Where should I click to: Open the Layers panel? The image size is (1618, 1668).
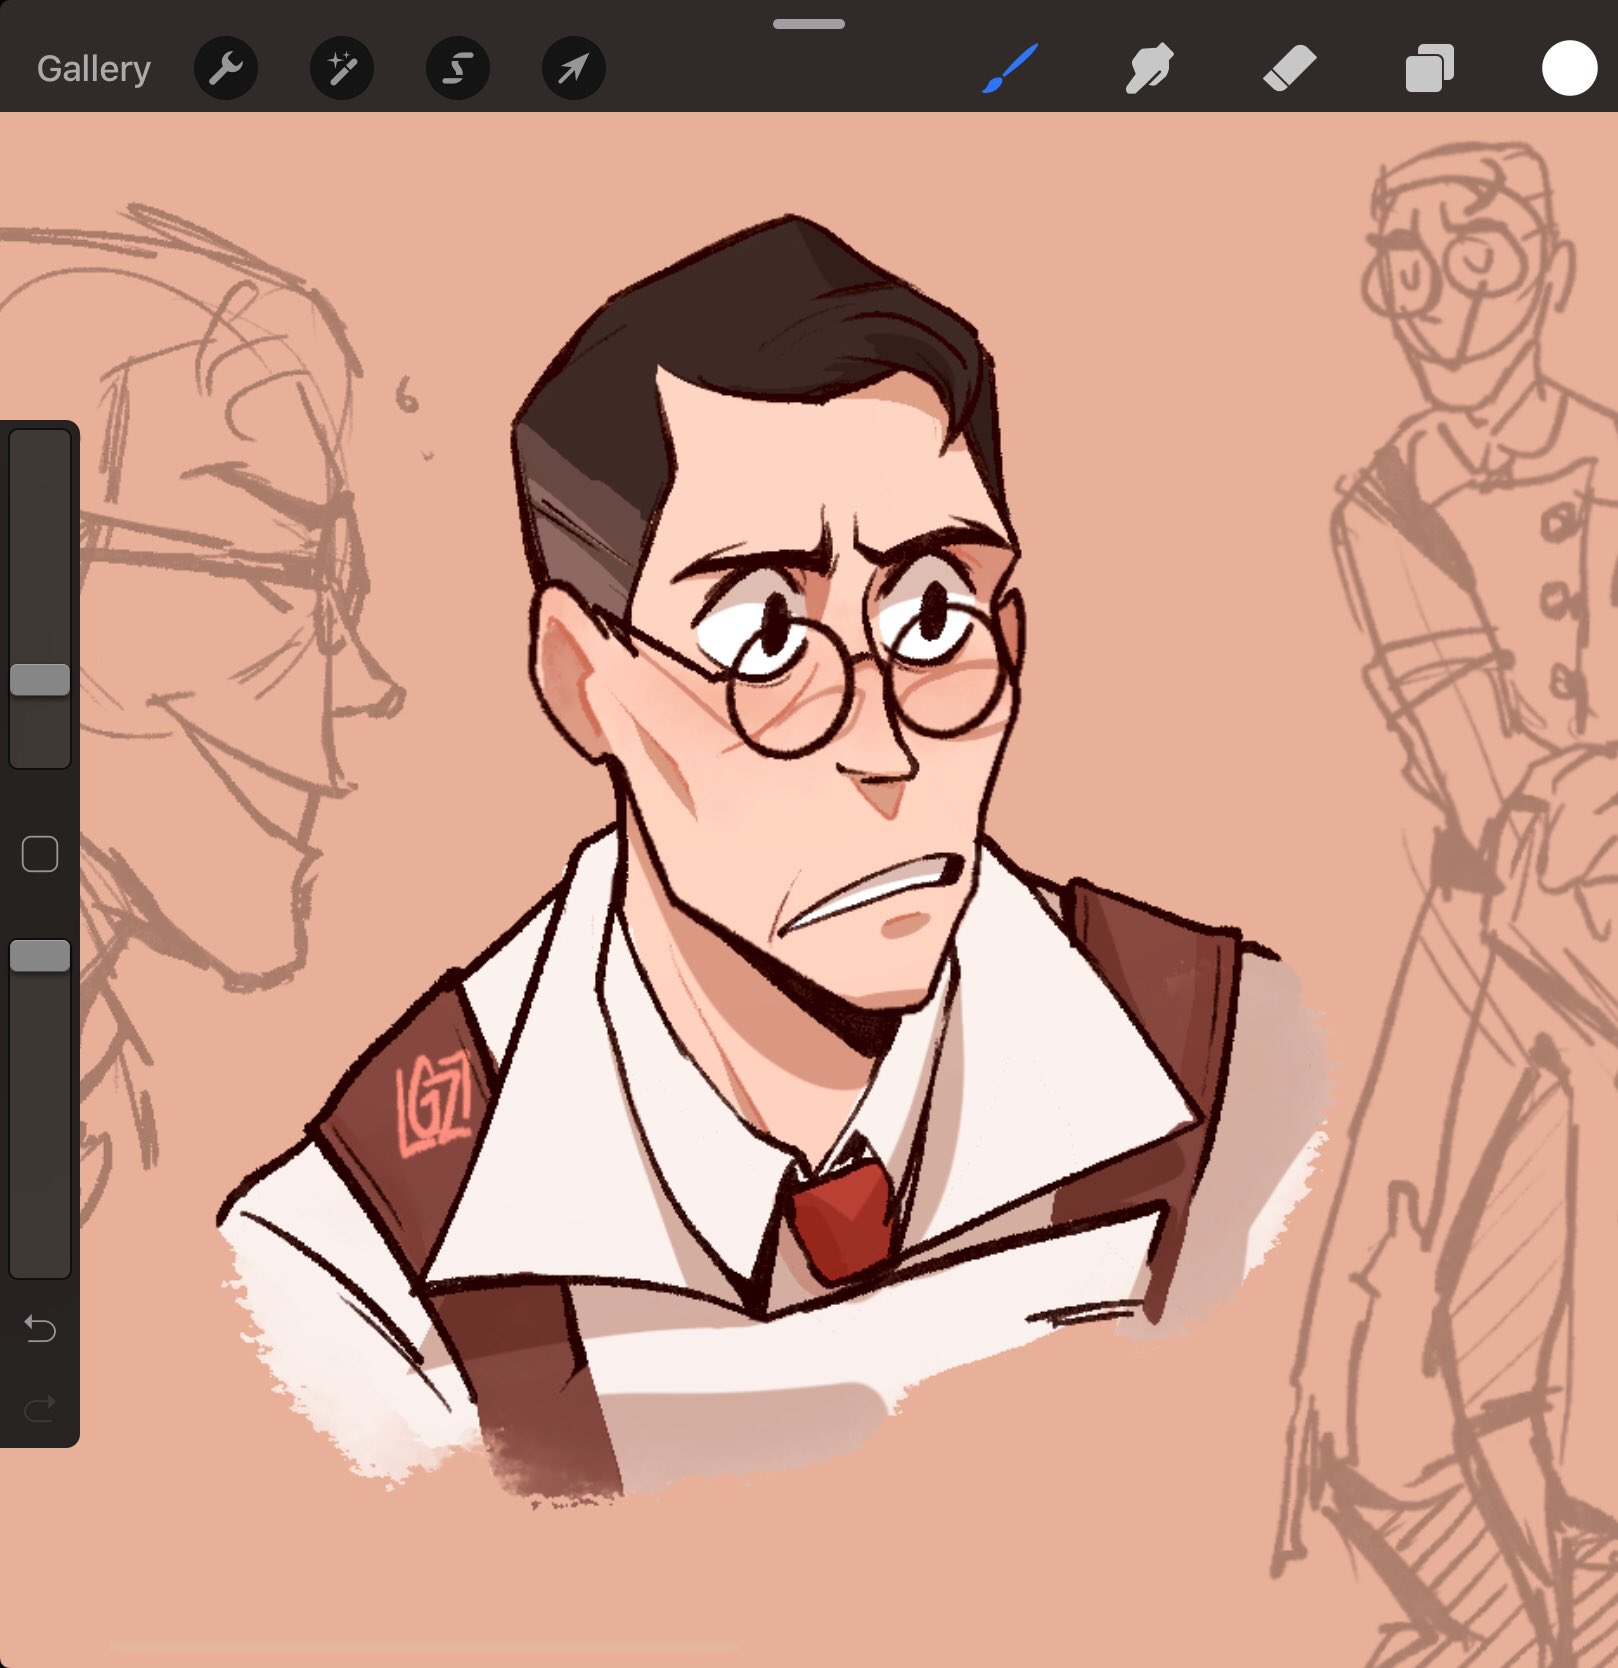click(1429, 68)
